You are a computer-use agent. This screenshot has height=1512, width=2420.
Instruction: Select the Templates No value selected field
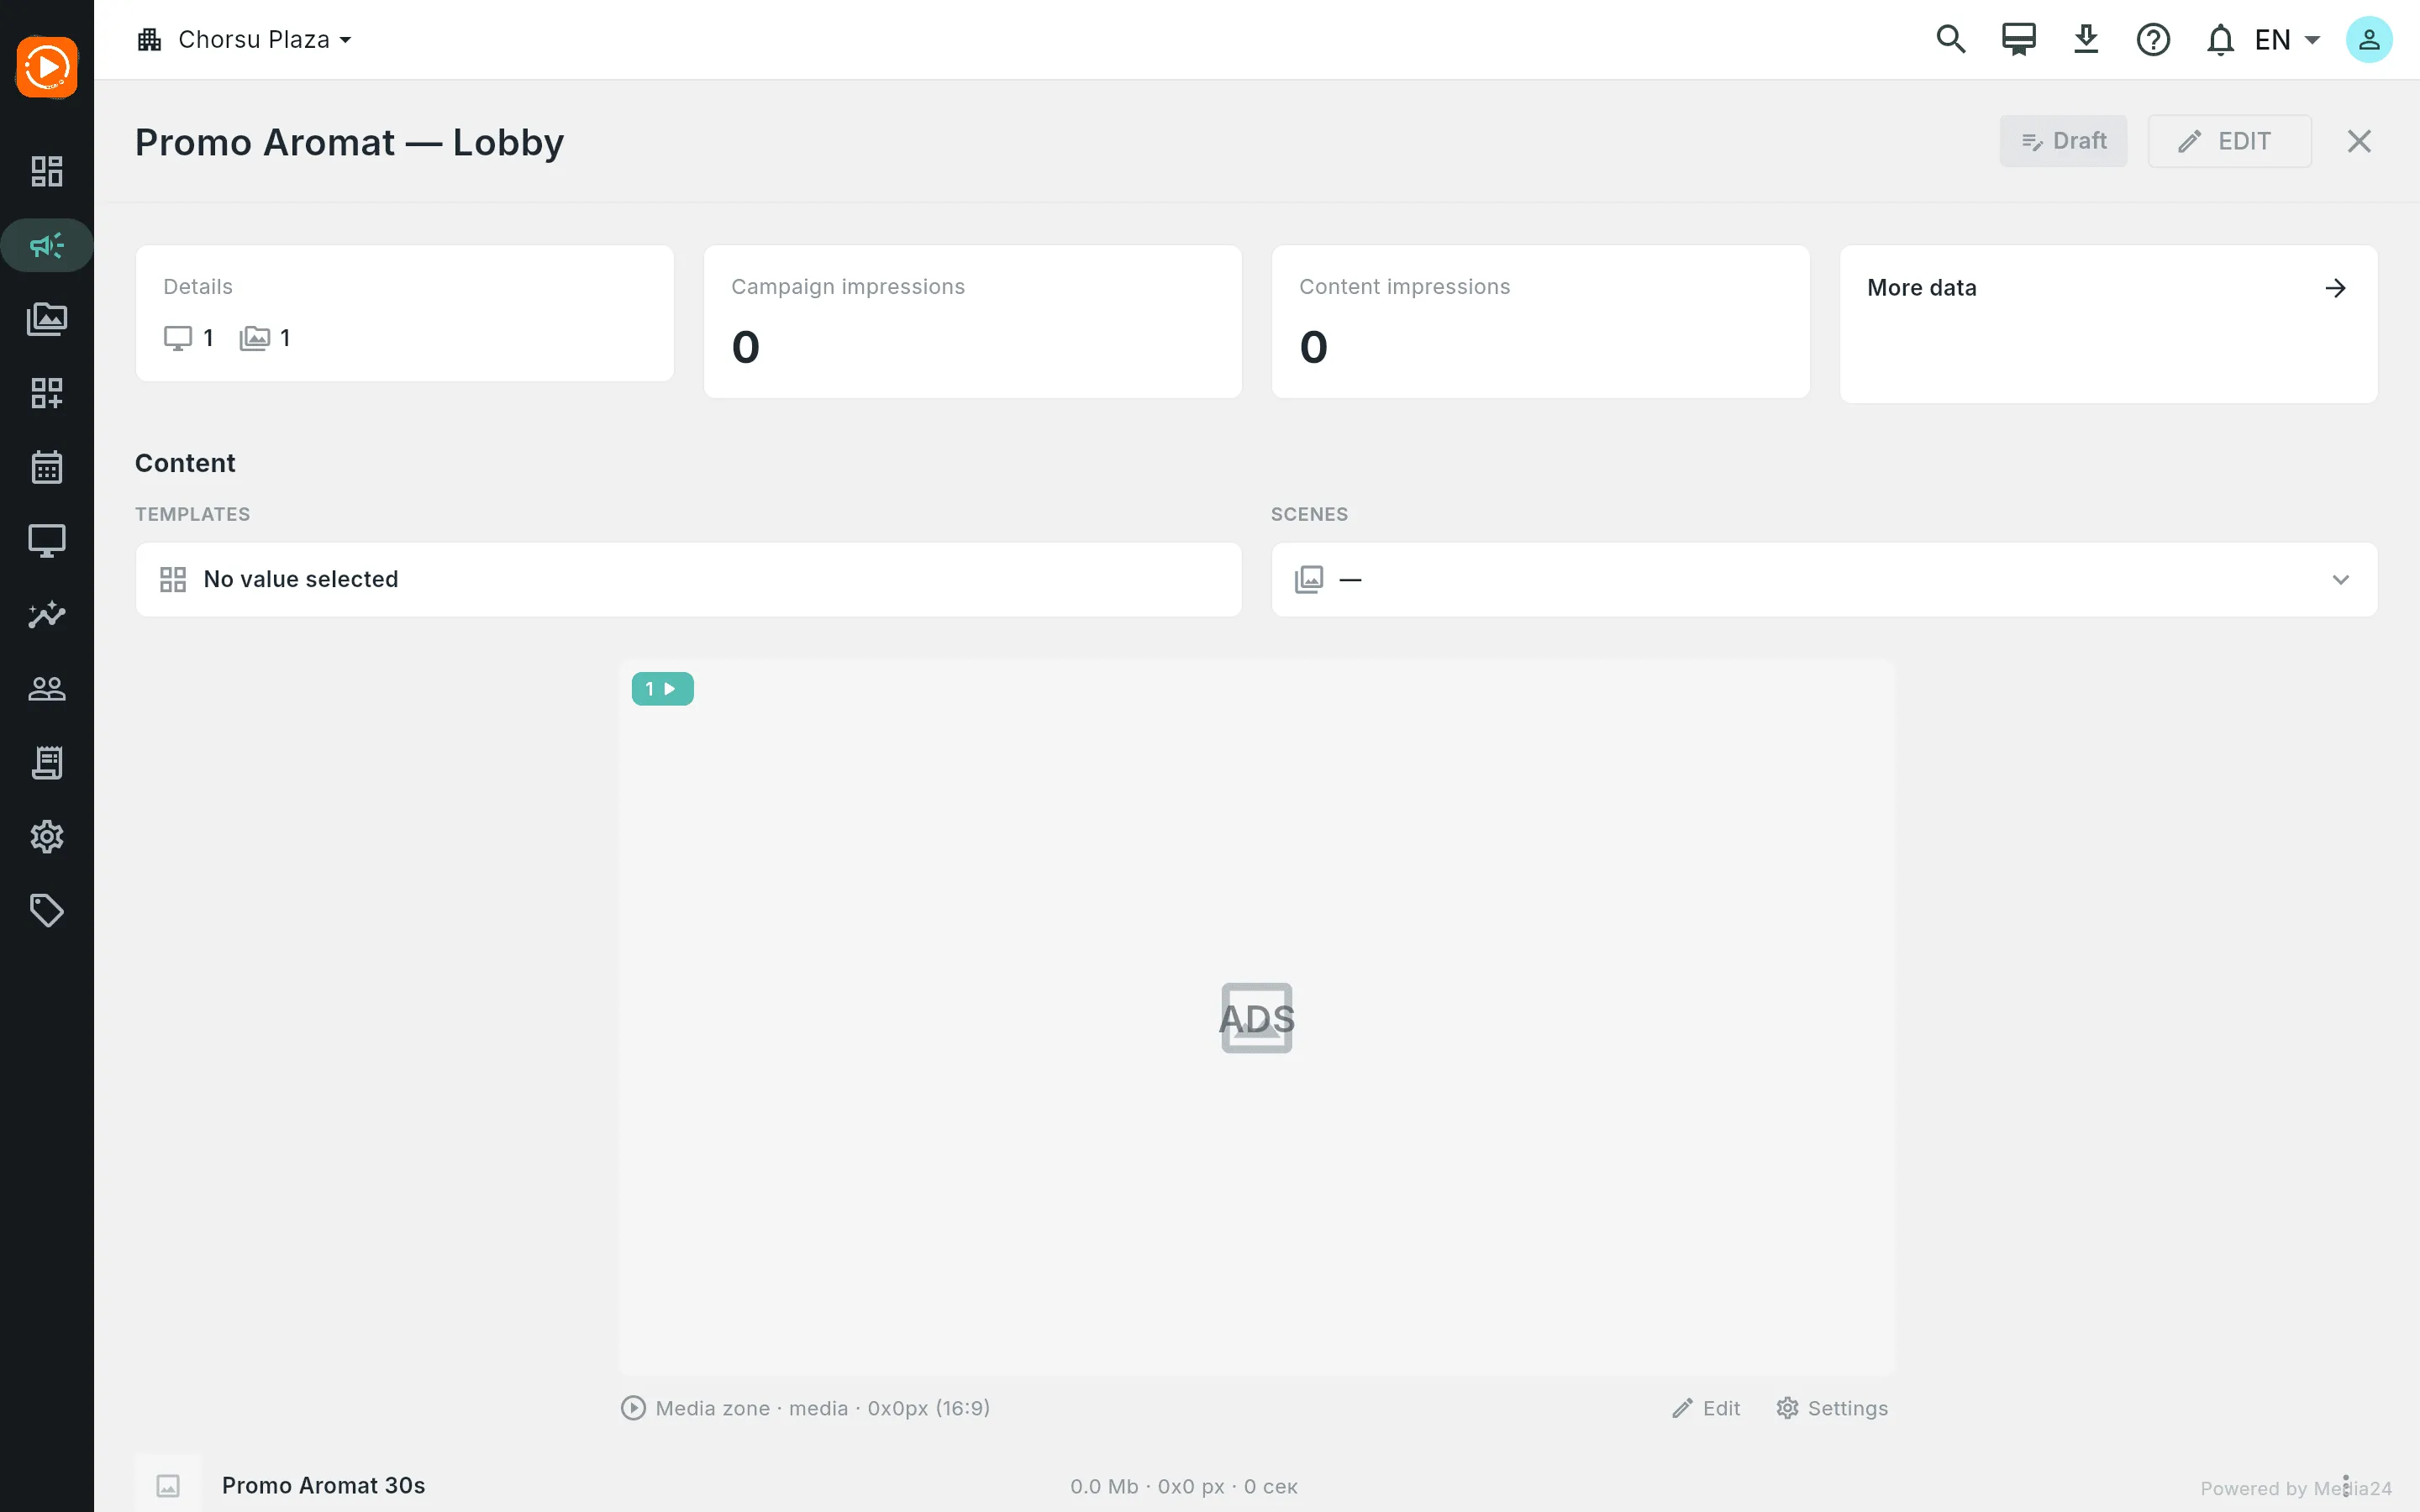(688, 580)
